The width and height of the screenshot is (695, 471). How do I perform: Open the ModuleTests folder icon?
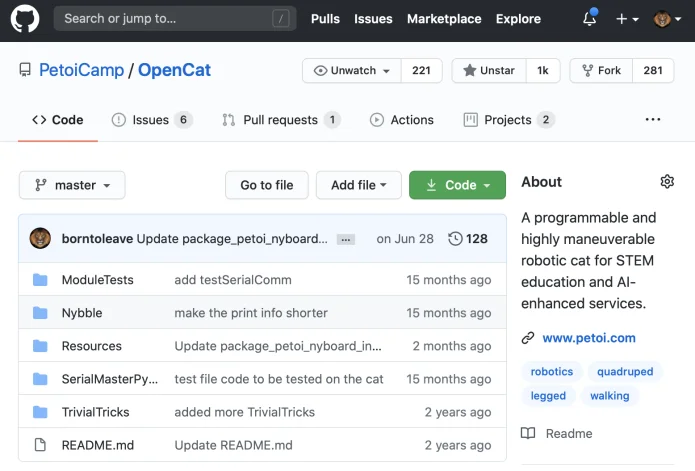point(40,280)
